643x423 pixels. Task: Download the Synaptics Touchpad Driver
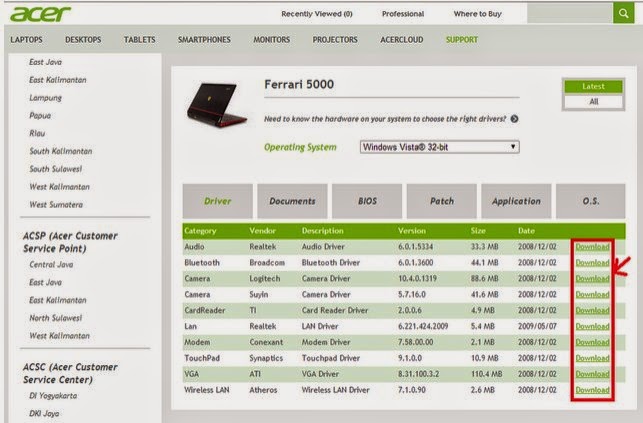pyautogui.click(x=592, y=358)
